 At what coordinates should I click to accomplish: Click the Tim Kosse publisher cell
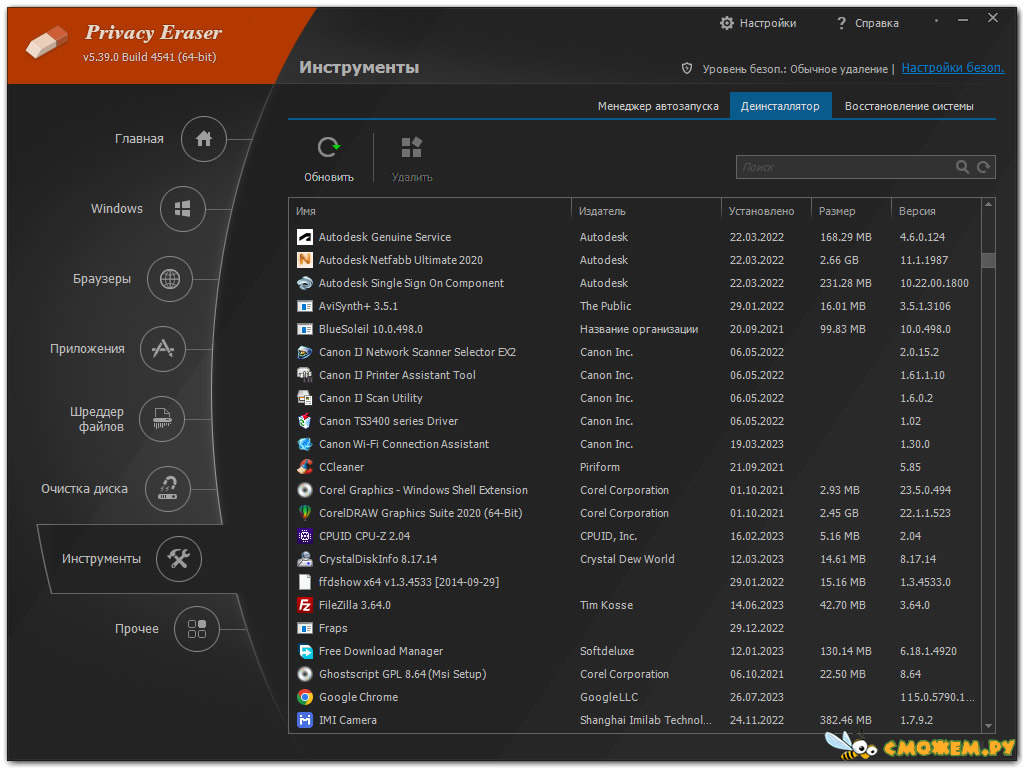click(x=606, y=605)
